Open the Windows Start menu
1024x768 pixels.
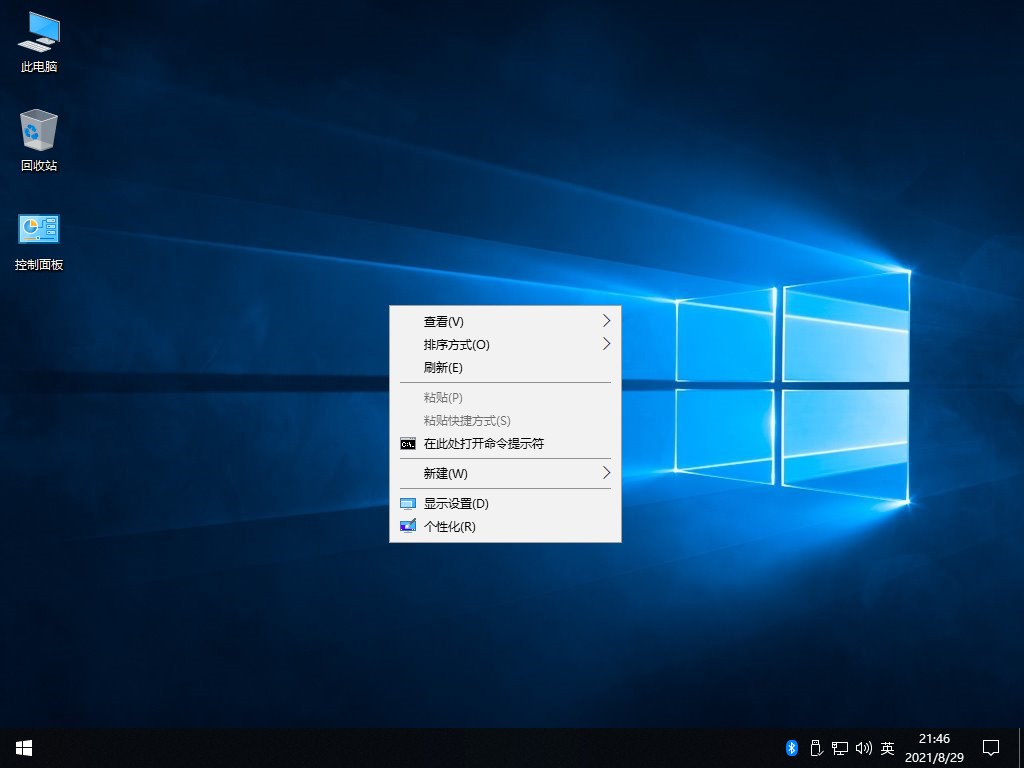click(x=24, y=747)
